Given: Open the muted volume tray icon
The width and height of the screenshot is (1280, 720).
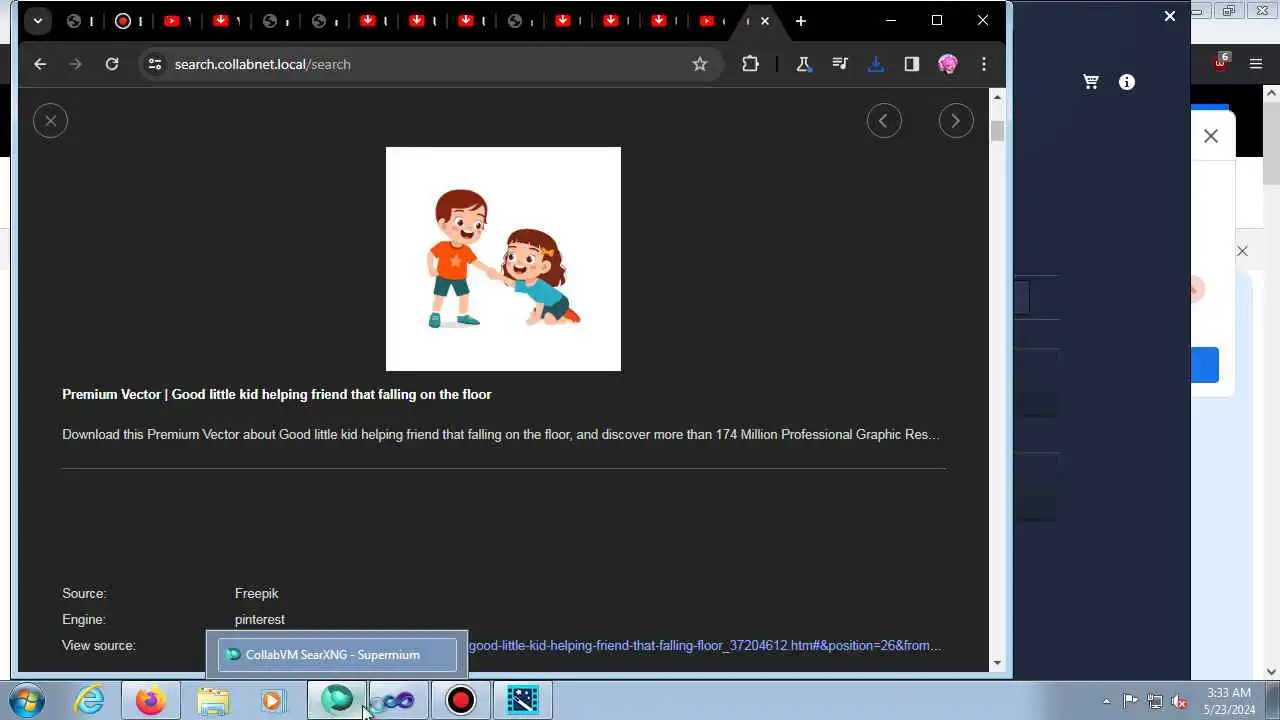Looking at the screenshot, I should click(1180, 701).
